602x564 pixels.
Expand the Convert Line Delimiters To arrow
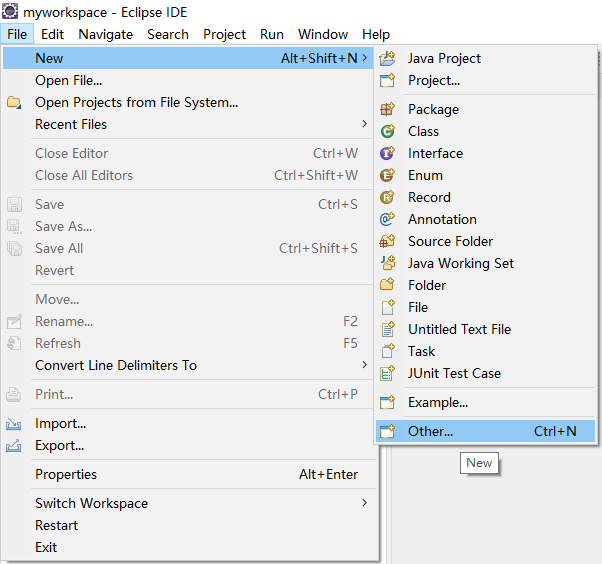point(364,365)
